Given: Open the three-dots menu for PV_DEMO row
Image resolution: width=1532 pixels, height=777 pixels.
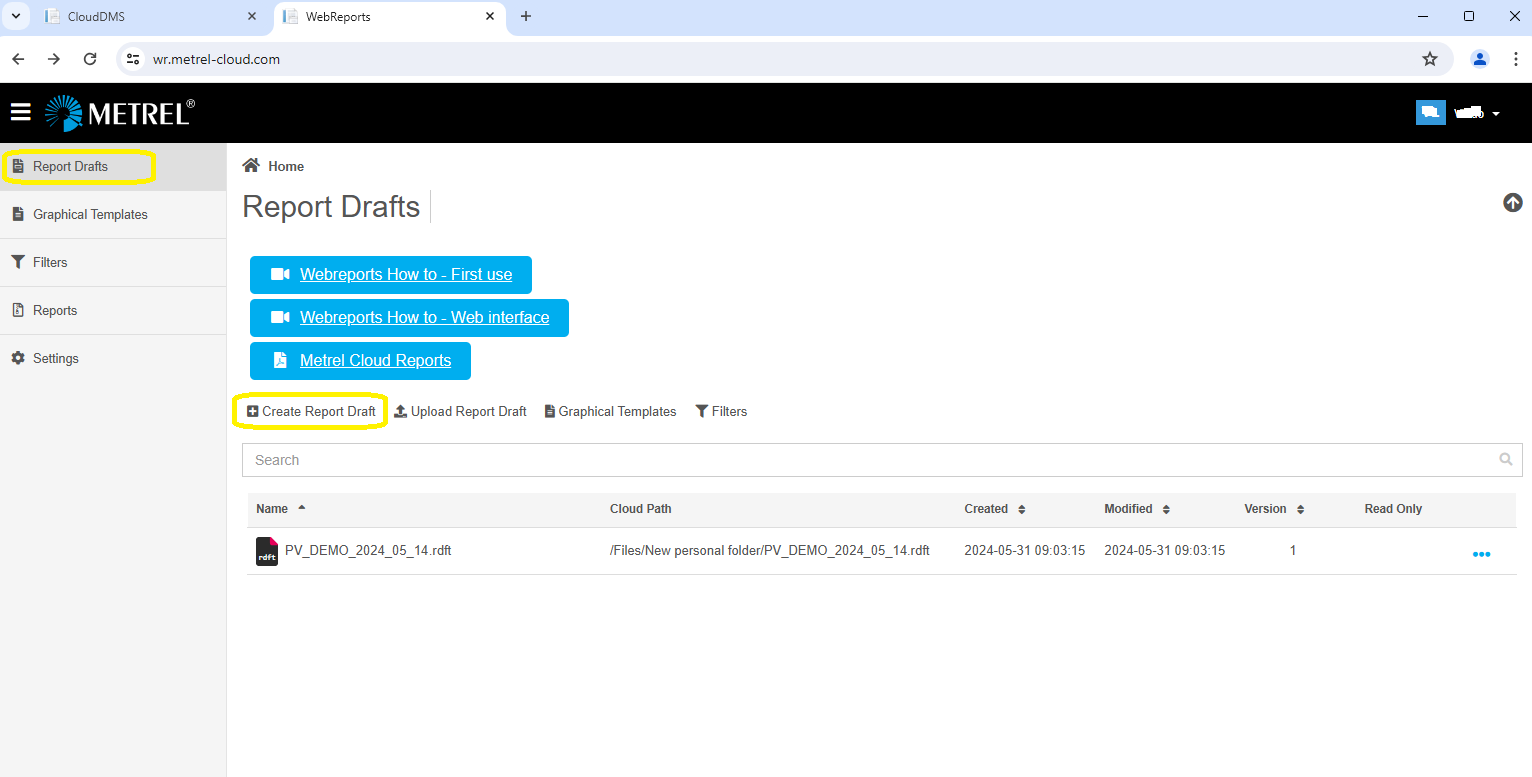Looking at the screenshot, I should (x=1481, y=553).
